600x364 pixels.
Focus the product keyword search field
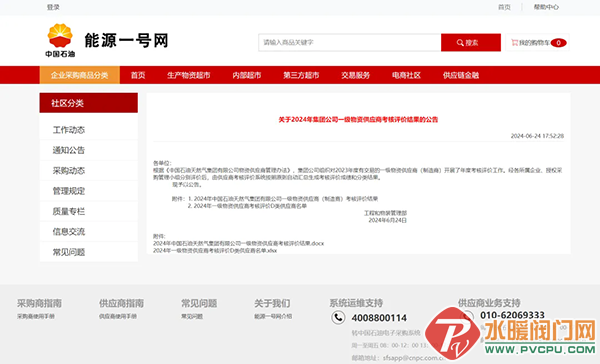pos(350,42)
